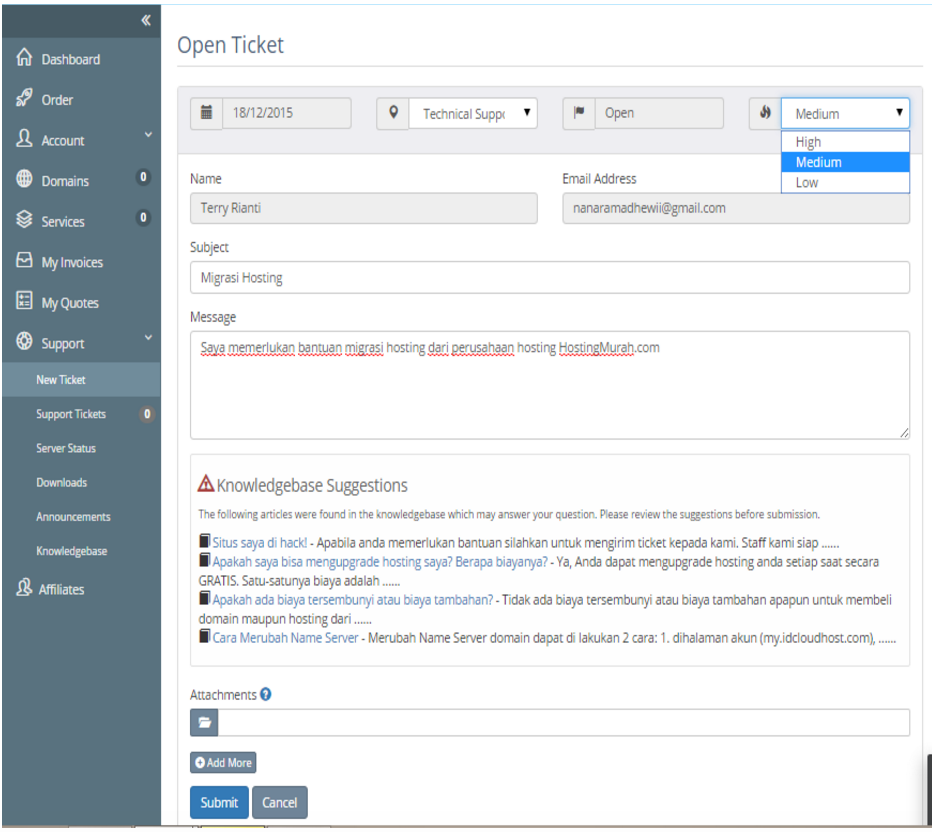Open the Dashboard from the sidebar

tap(60, 58)
